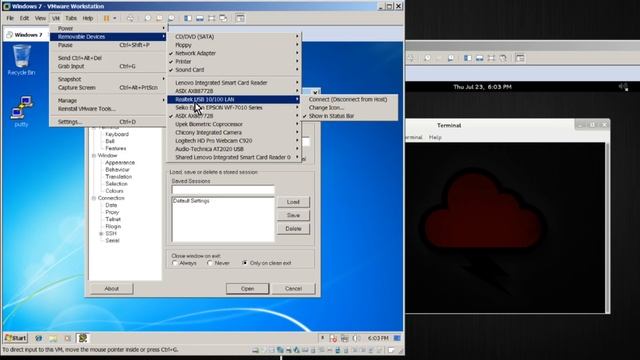This screenshot has width=640, height=360.
Task: Select the Never radio button
Action: click(x=210, y=263)
